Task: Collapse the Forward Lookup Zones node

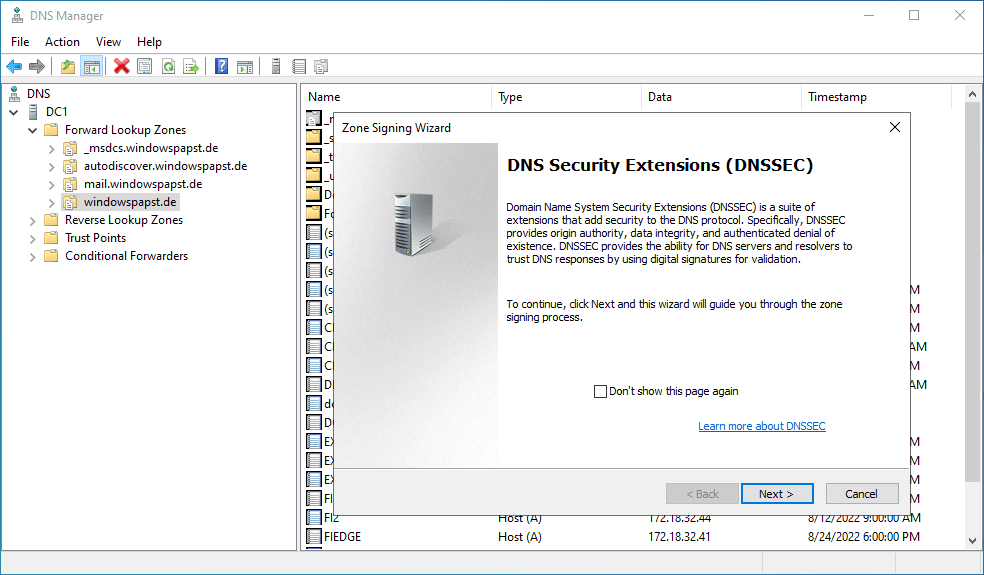Action: point(34,130)
